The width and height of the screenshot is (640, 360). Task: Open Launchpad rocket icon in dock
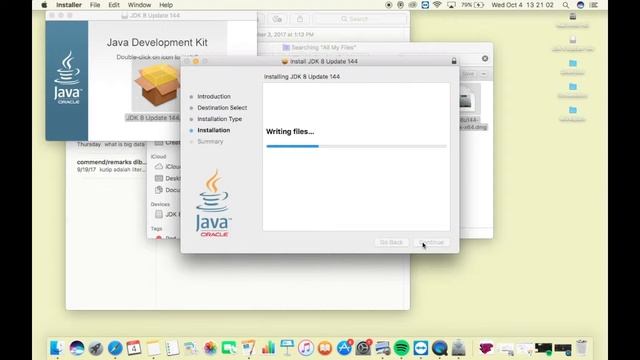pos(96,348)
